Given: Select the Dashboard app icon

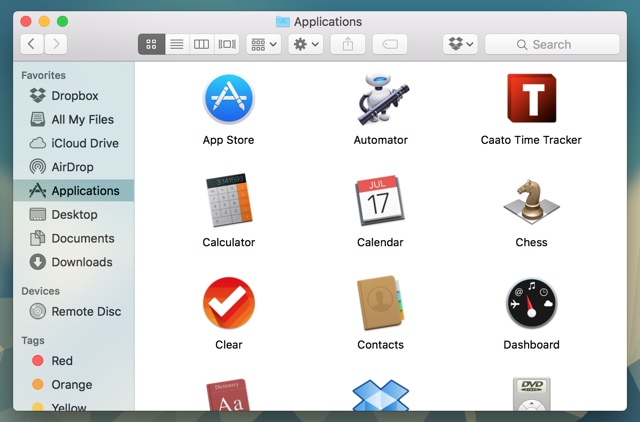Looking at the screenshot, I should tap(531, 303).
